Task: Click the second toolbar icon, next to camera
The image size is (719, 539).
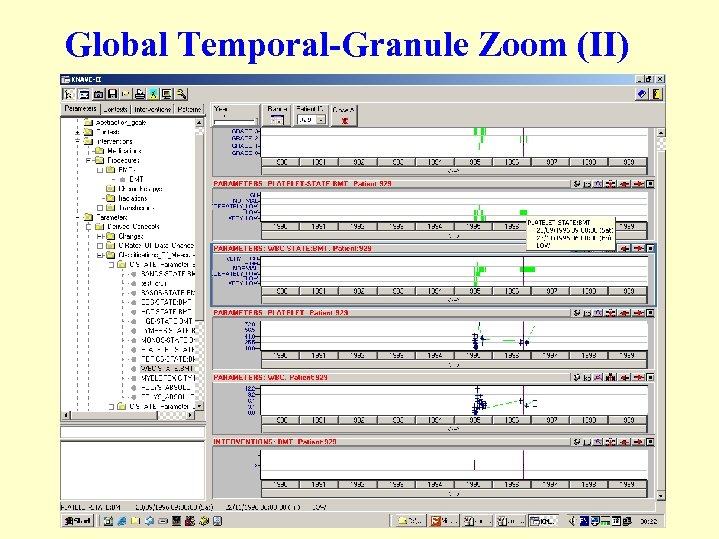Action: tap(84, 94)
